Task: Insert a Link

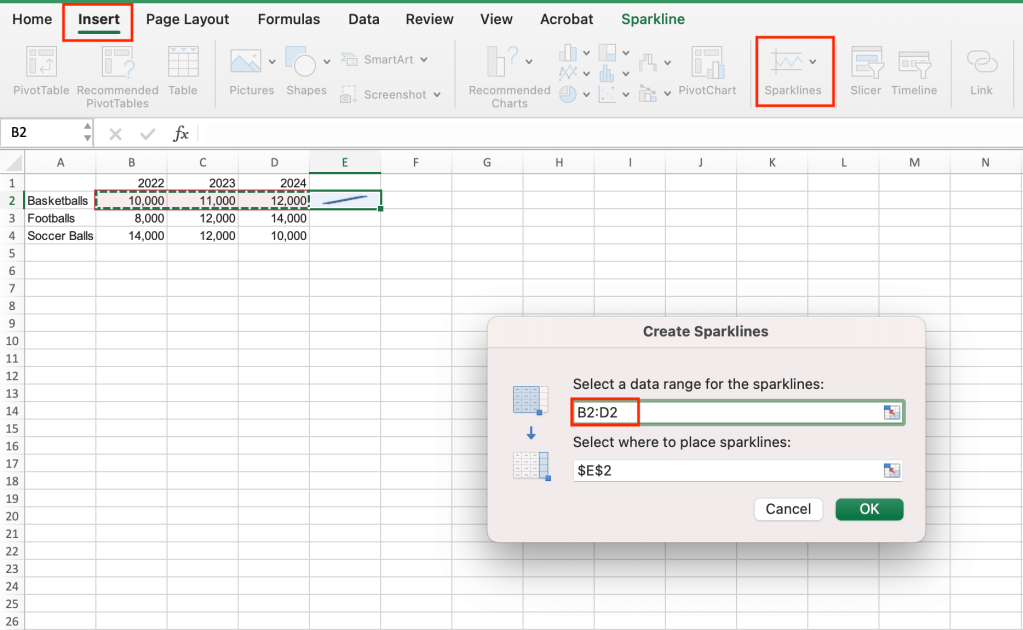Action: pyautogui.click(x=981, y=71)
